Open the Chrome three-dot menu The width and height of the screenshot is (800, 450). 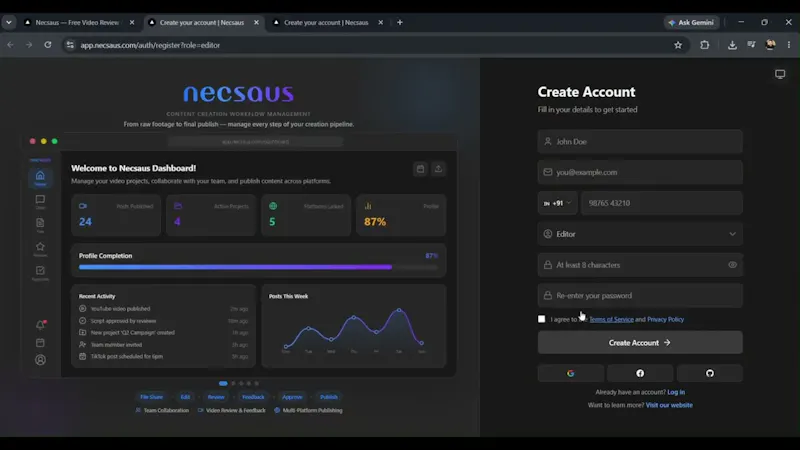[789, 45]
